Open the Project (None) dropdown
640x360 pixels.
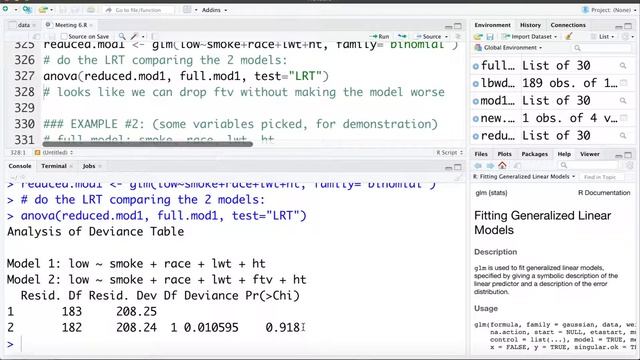(608, 10)
